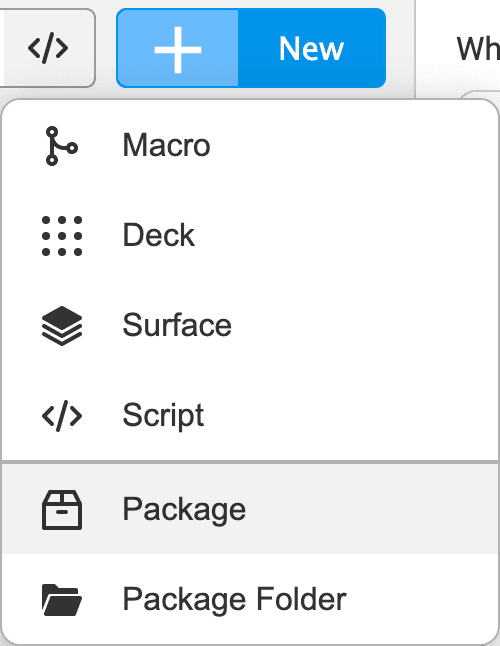This screenshot has height=646, width=500.
Task: Select the Script code icon in menu
Action: 62,415
